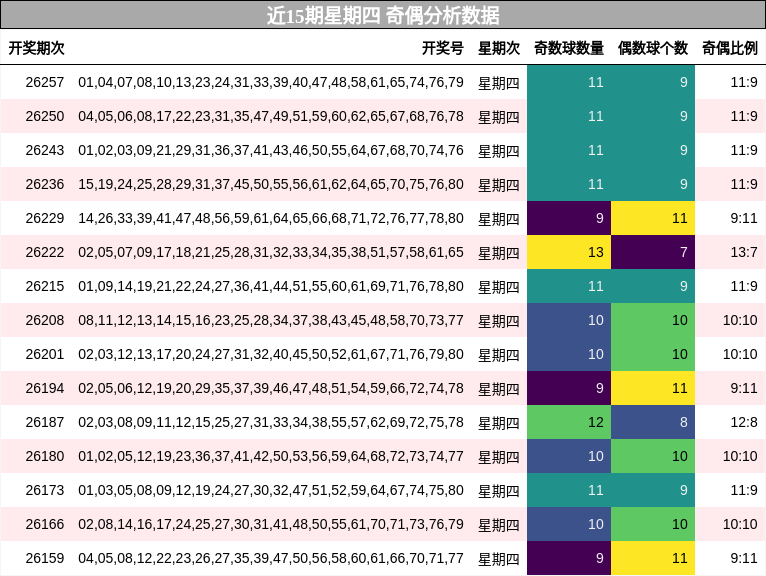Viewport: 766px width, 576px height.
Task: Click purple odd count 9 in row 26229
Action: click(x=569, y=218)
